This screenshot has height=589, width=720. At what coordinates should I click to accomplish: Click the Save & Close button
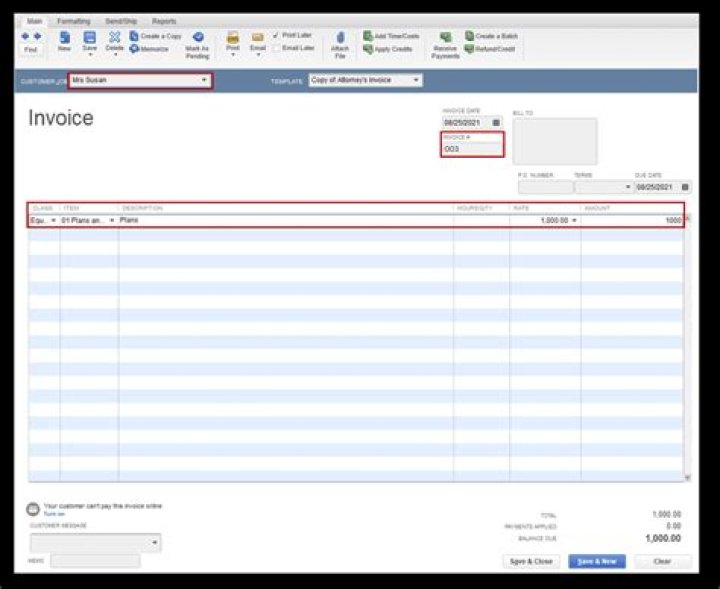[531, 561]
